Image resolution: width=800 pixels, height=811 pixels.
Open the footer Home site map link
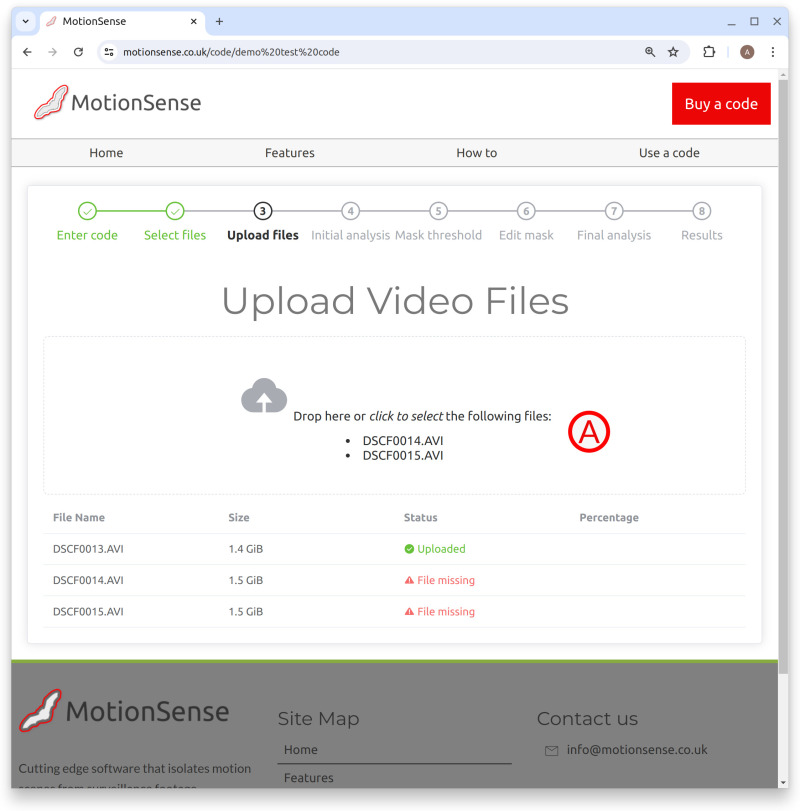click(x=300, y=749)
